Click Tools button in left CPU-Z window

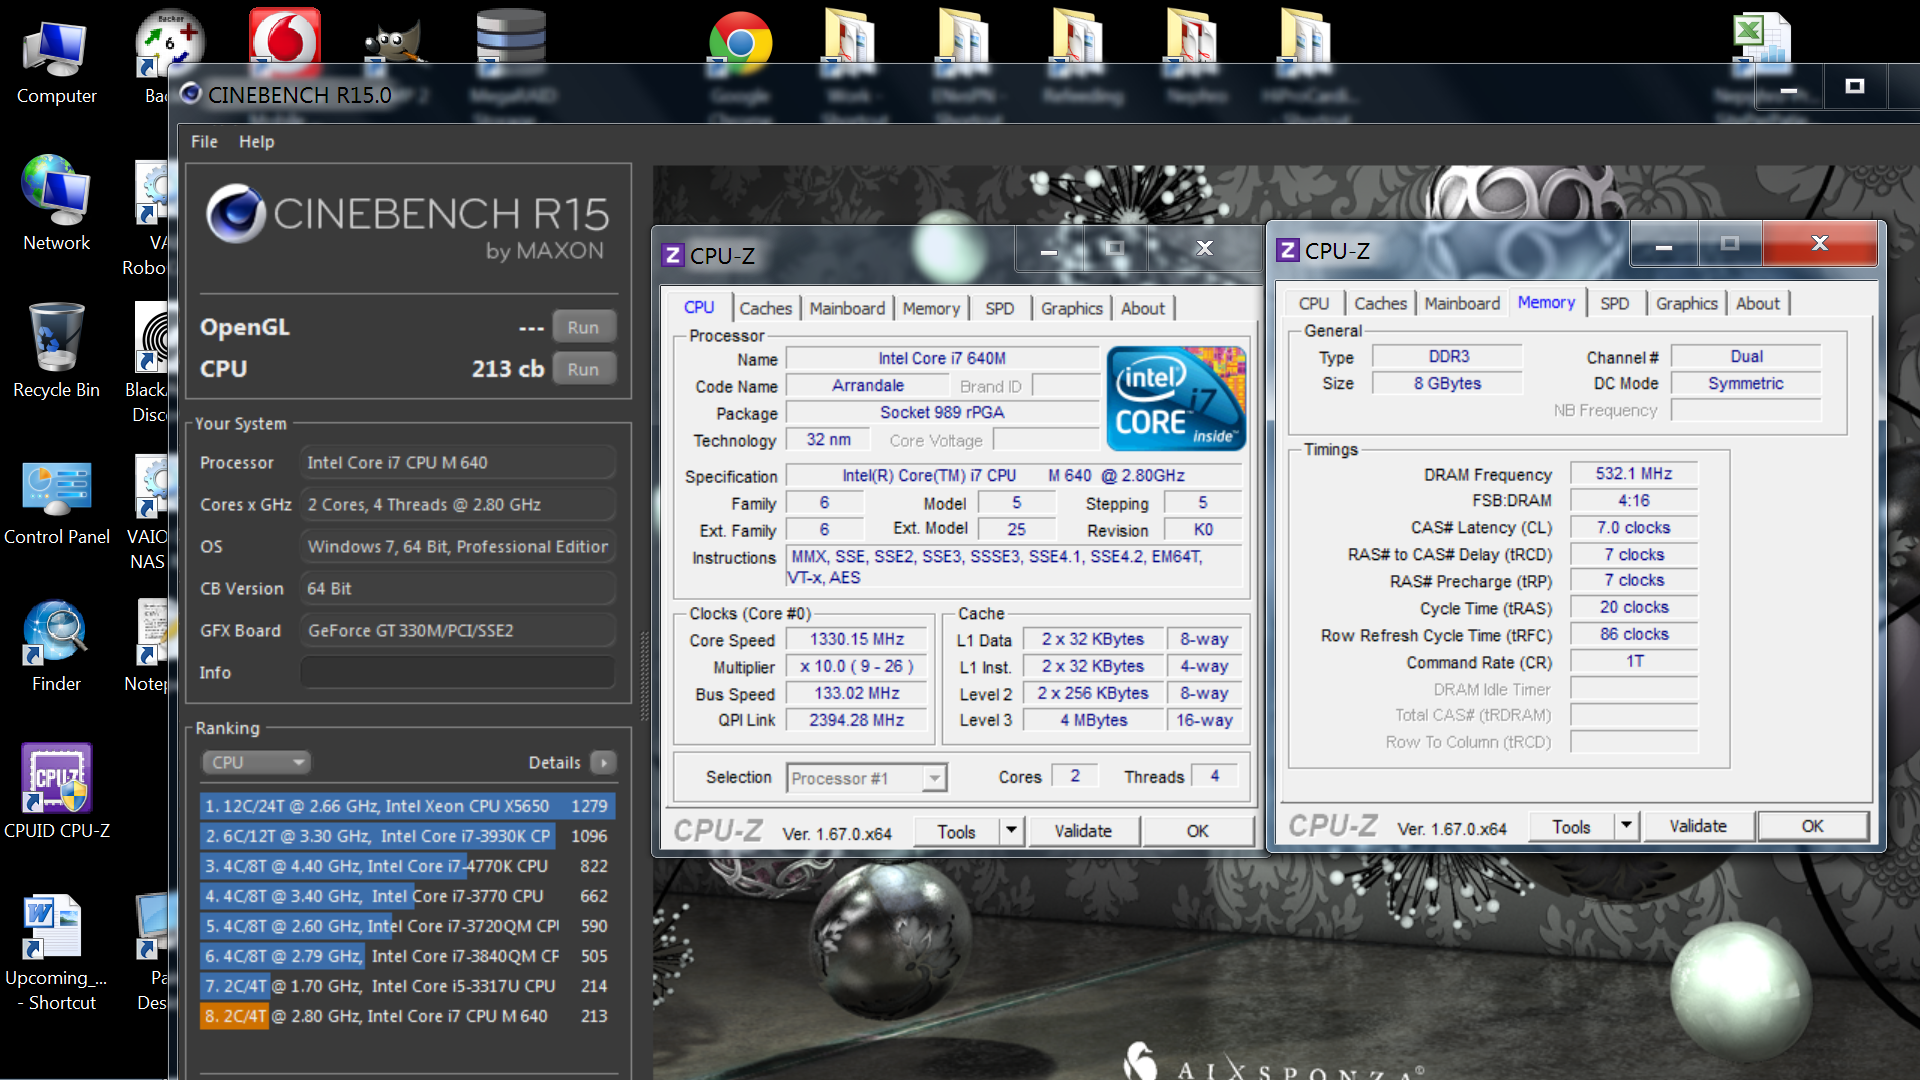956,831
